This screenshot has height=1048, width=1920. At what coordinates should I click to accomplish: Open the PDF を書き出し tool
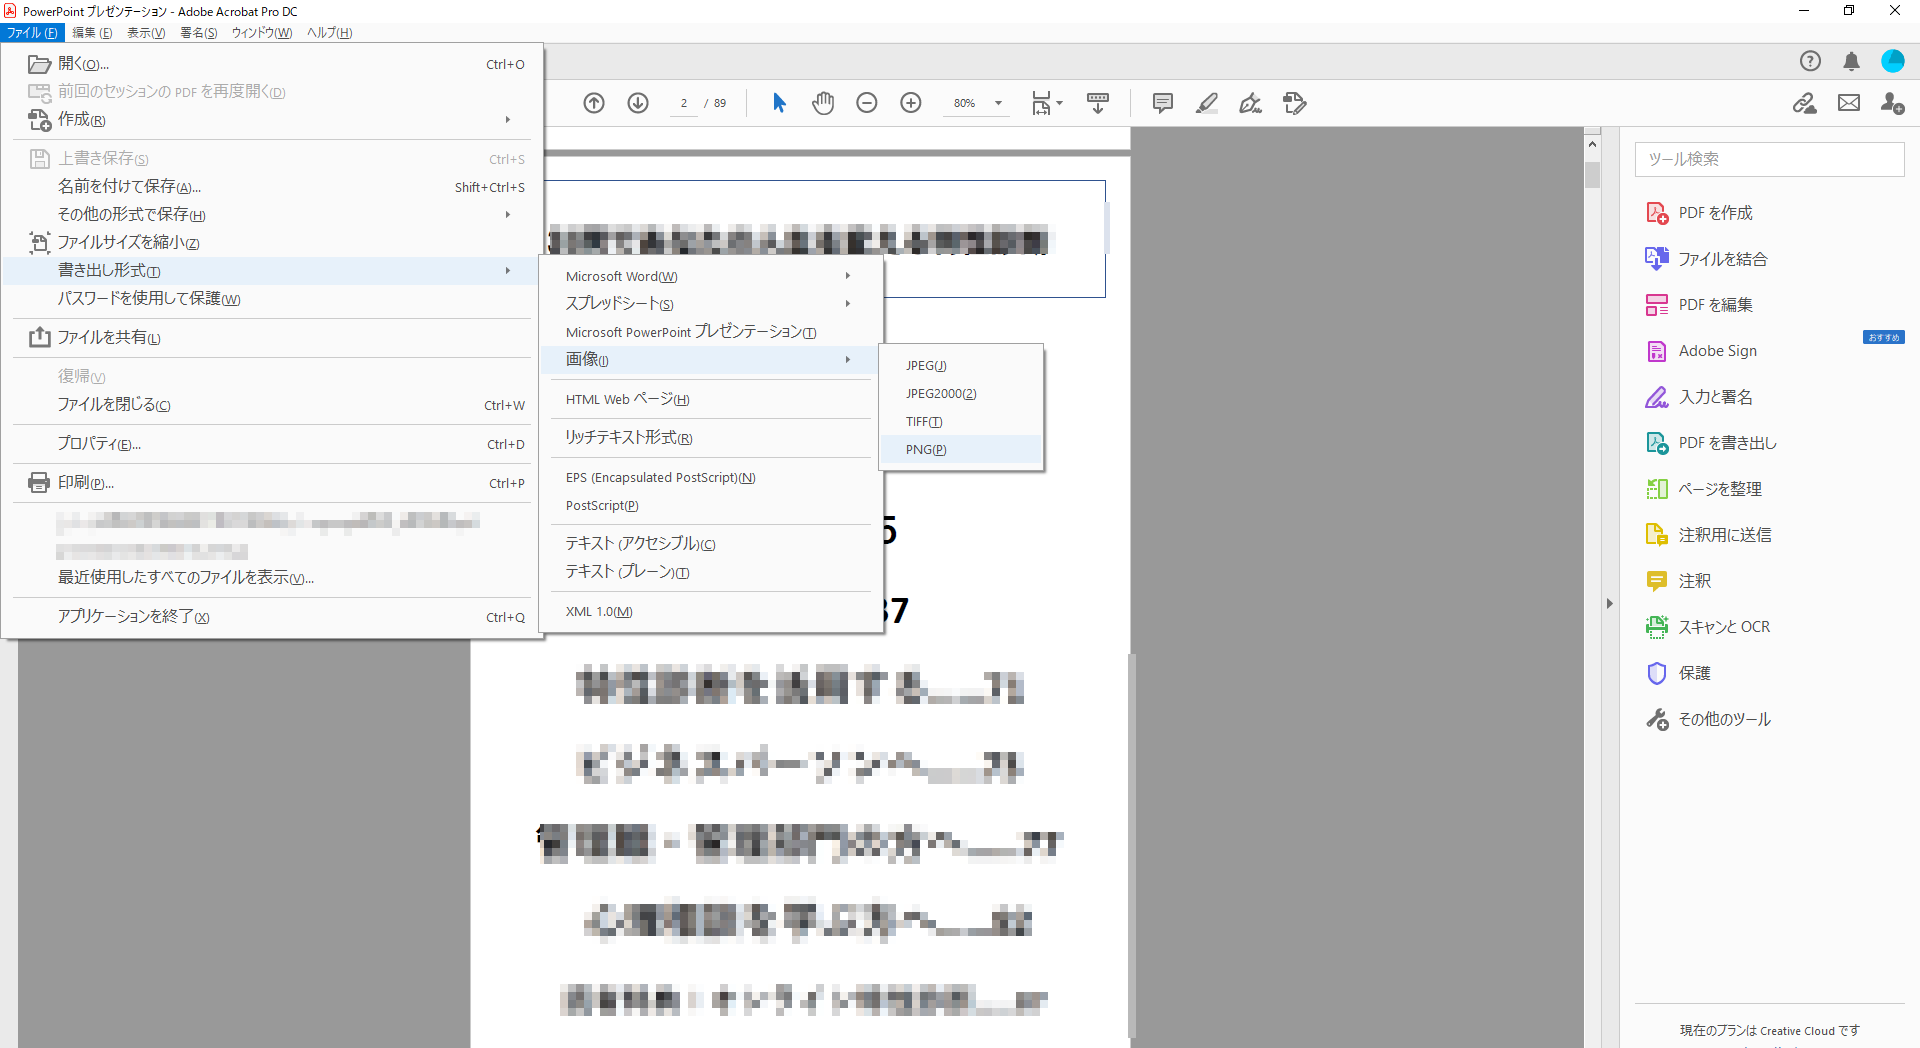(x=1711, y=443)
